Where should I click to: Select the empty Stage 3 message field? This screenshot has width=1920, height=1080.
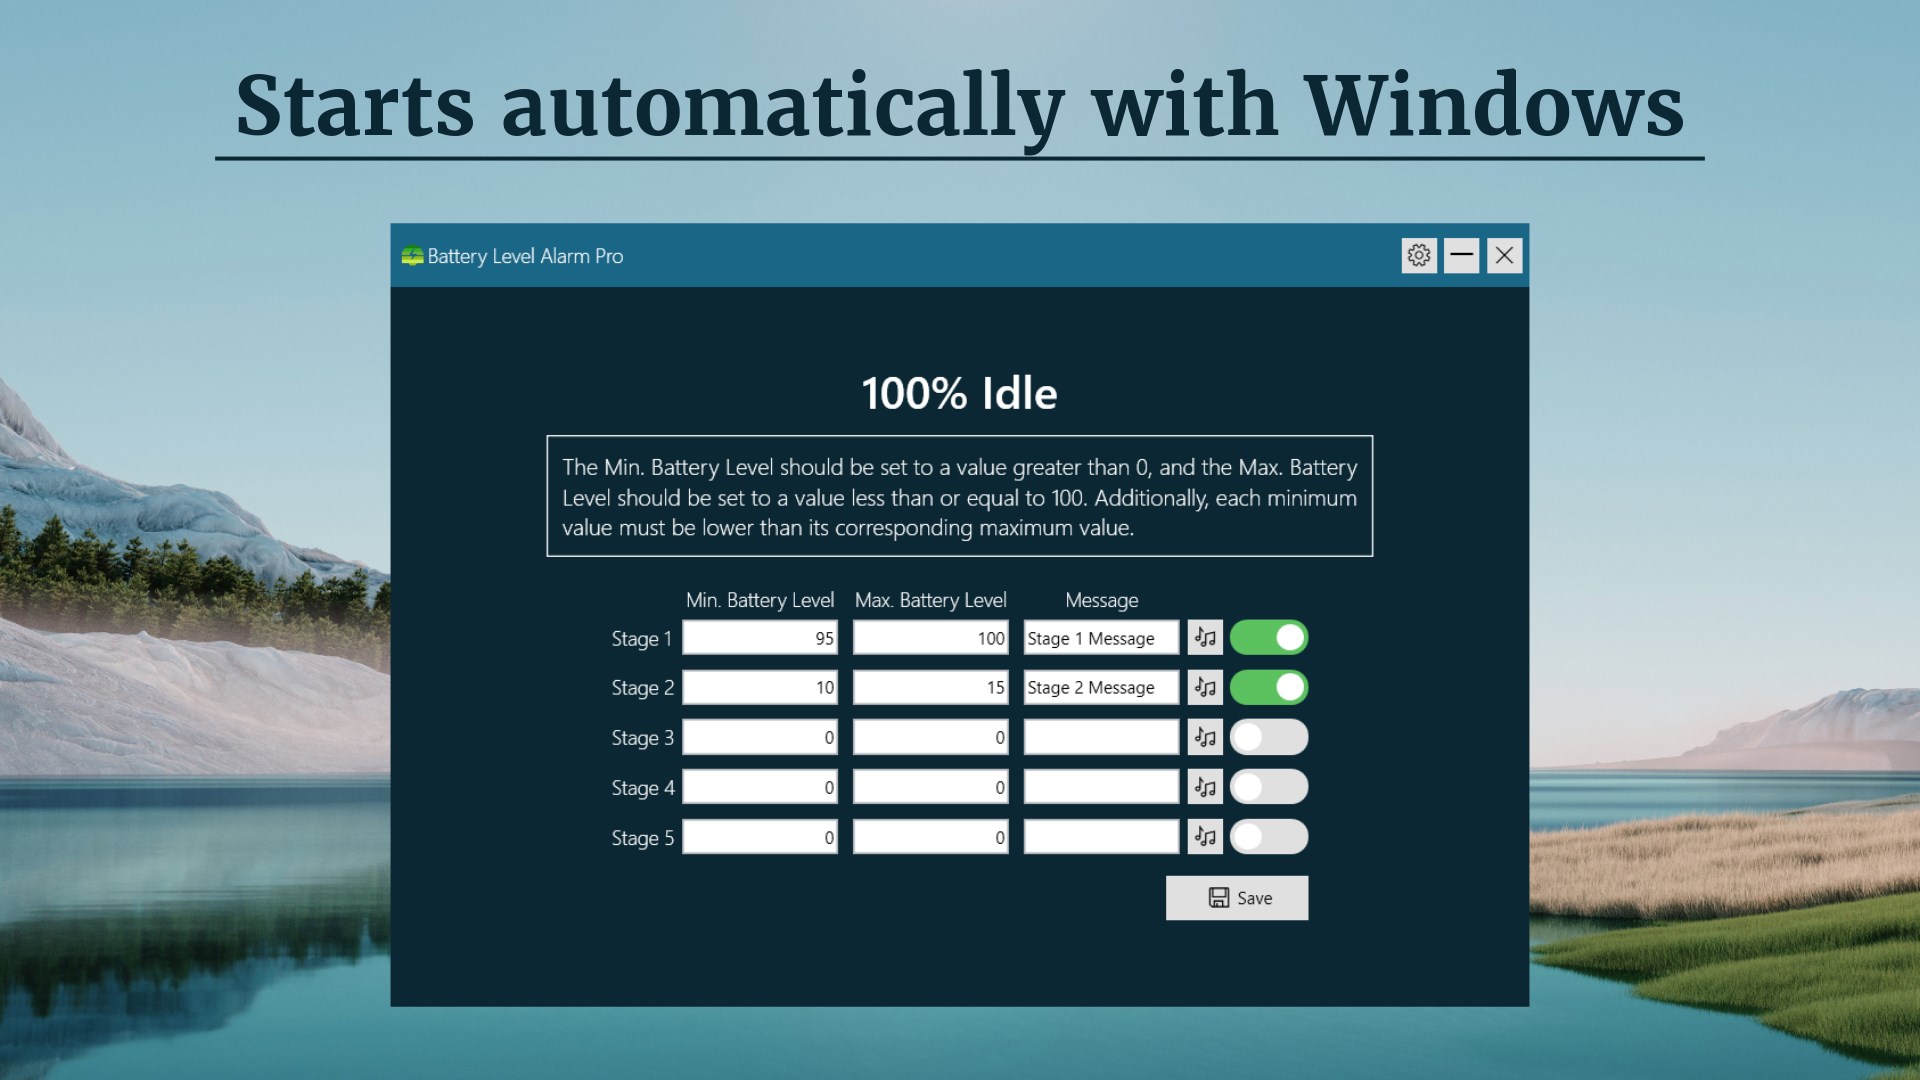[1102, 738]
